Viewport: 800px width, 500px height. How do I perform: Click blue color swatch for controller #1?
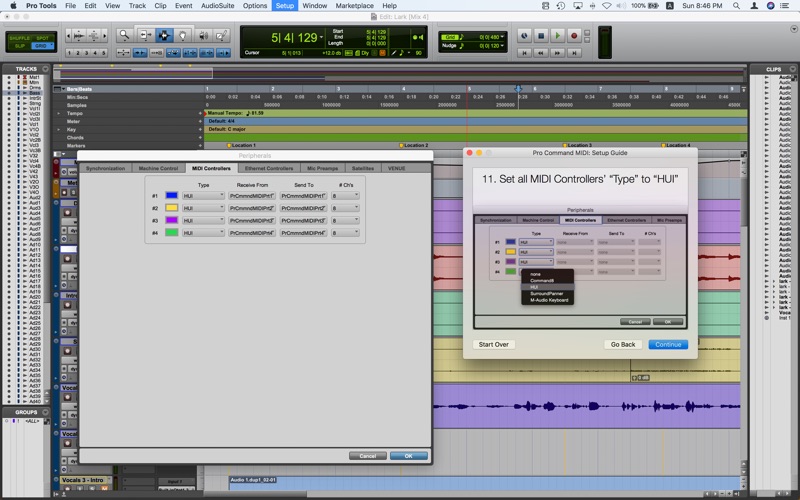[x=171, y=195]
